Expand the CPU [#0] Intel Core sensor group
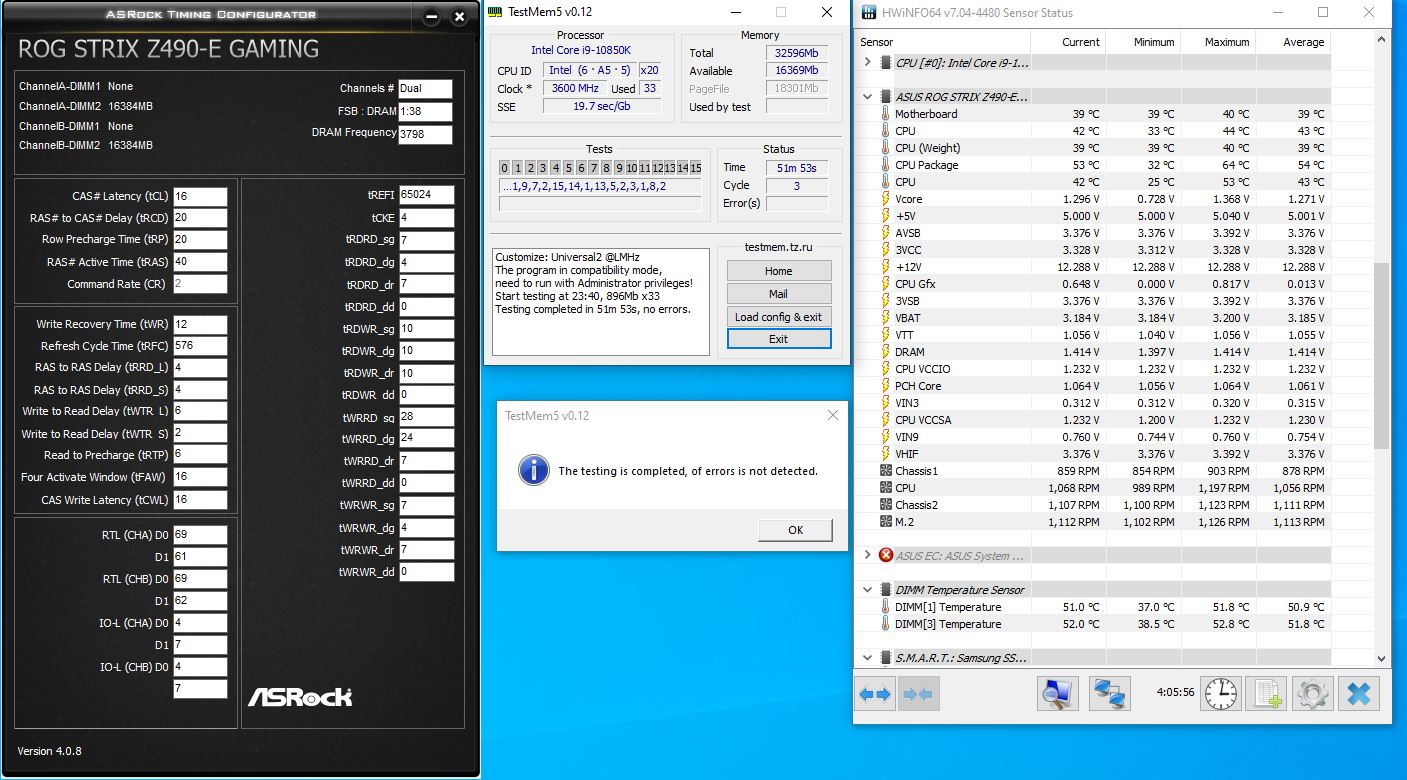Image resolution: width=1407 pixels, height=780 pixels. [x=867, y=63]
